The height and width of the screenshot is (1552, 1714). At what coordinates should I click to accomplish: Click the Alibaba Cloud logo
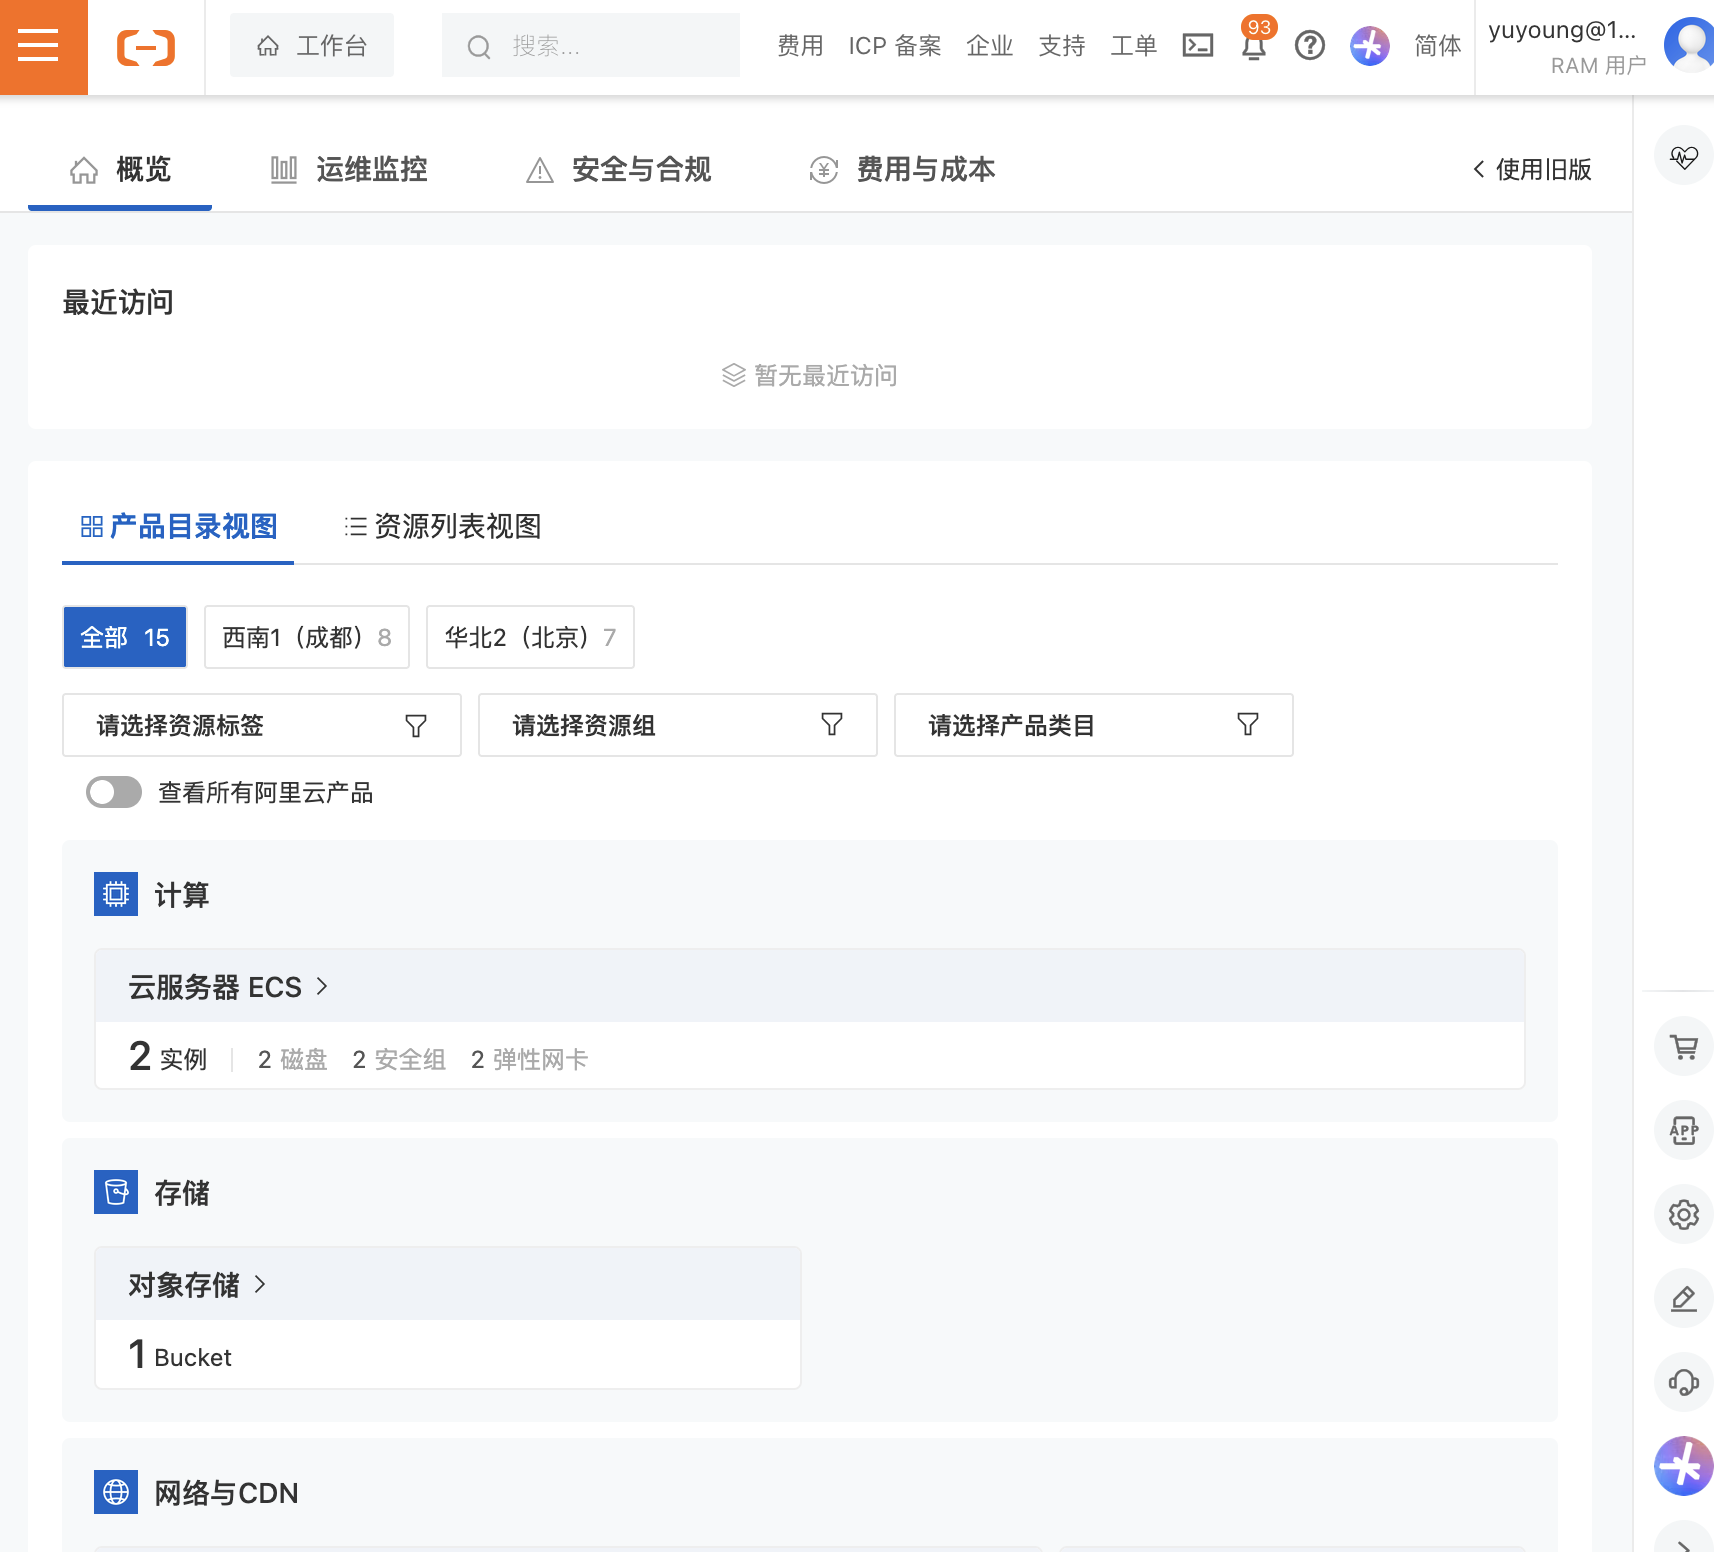(146, 47)
